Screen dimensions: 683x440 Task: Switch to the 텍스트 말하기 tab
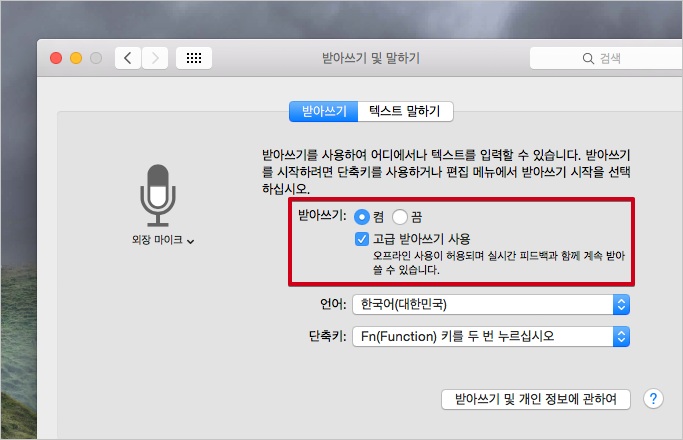tap(405, 112)
